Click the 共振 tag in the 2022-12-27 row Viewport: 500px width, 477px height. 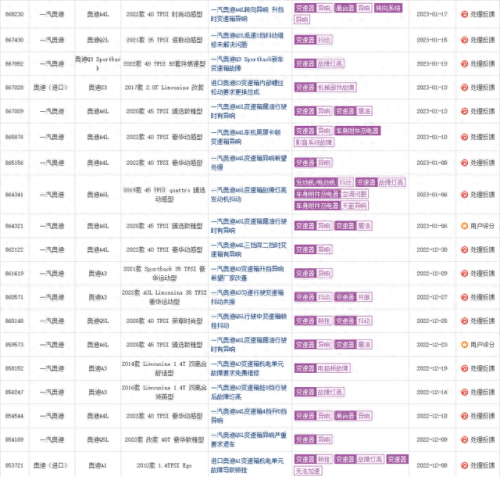[x=364, y=297]
